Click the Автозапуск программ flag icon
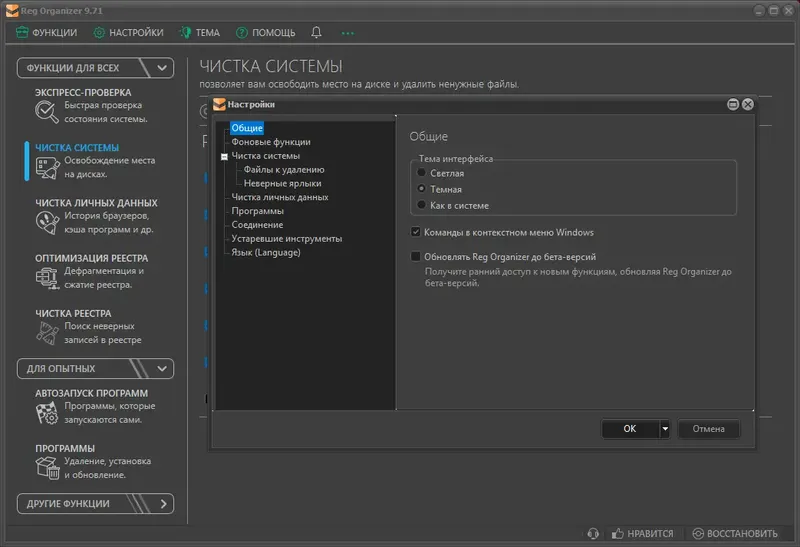The height and width of the screenshot is (547, 800). (47, 413)
